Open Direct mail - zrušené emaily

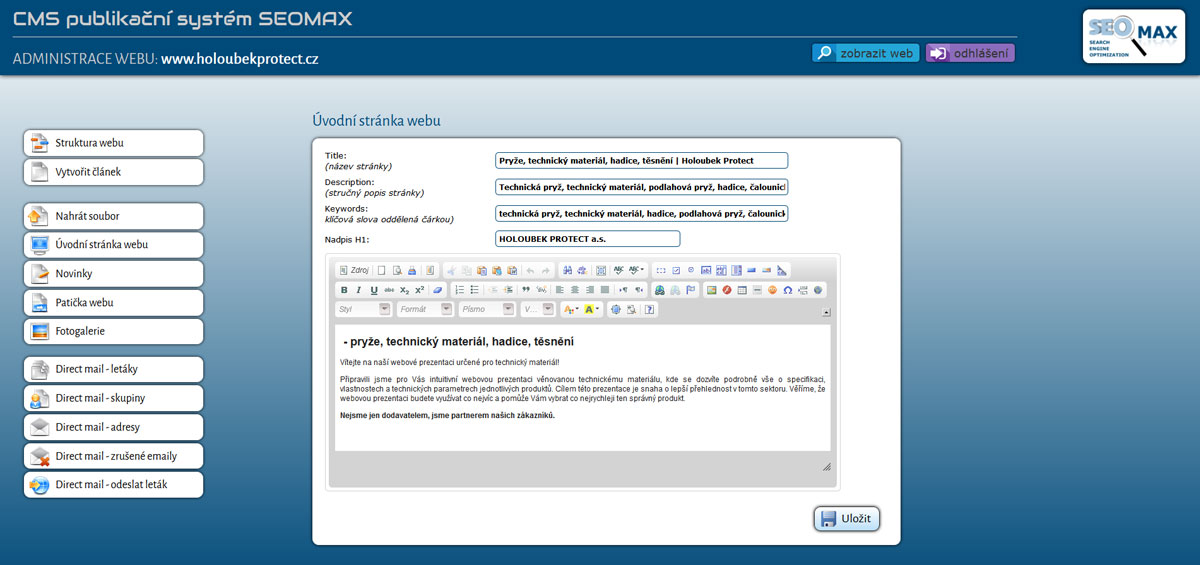point(113,456)
